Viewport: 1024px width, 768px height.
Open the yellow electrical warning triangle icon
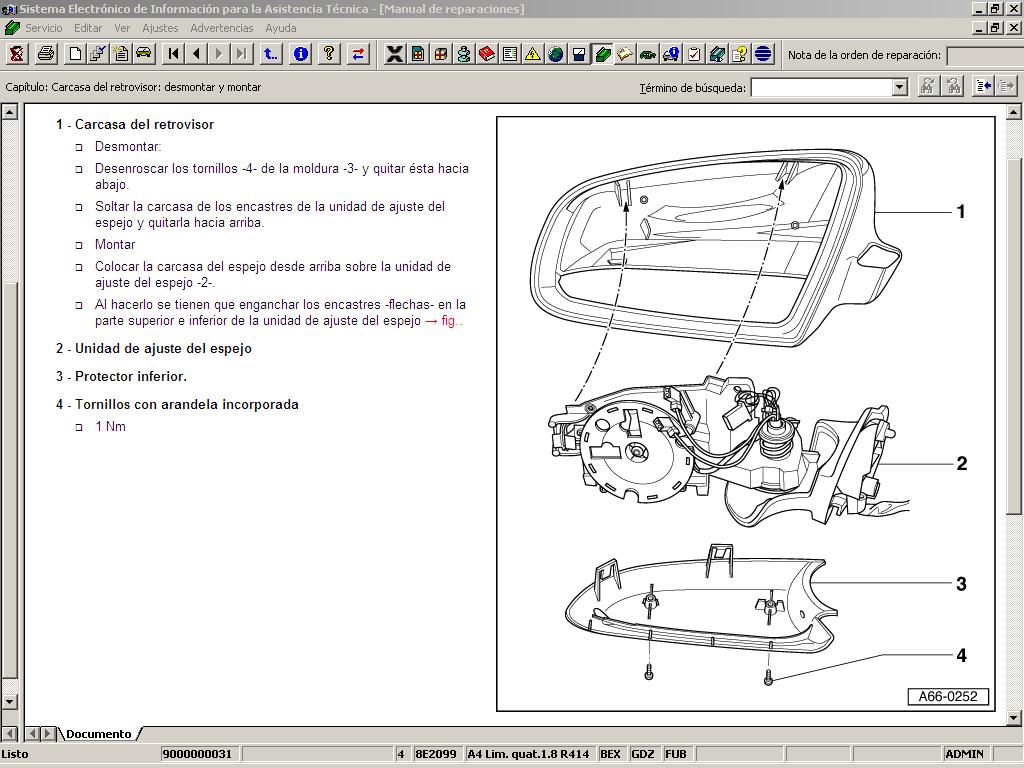coord(533,54)
